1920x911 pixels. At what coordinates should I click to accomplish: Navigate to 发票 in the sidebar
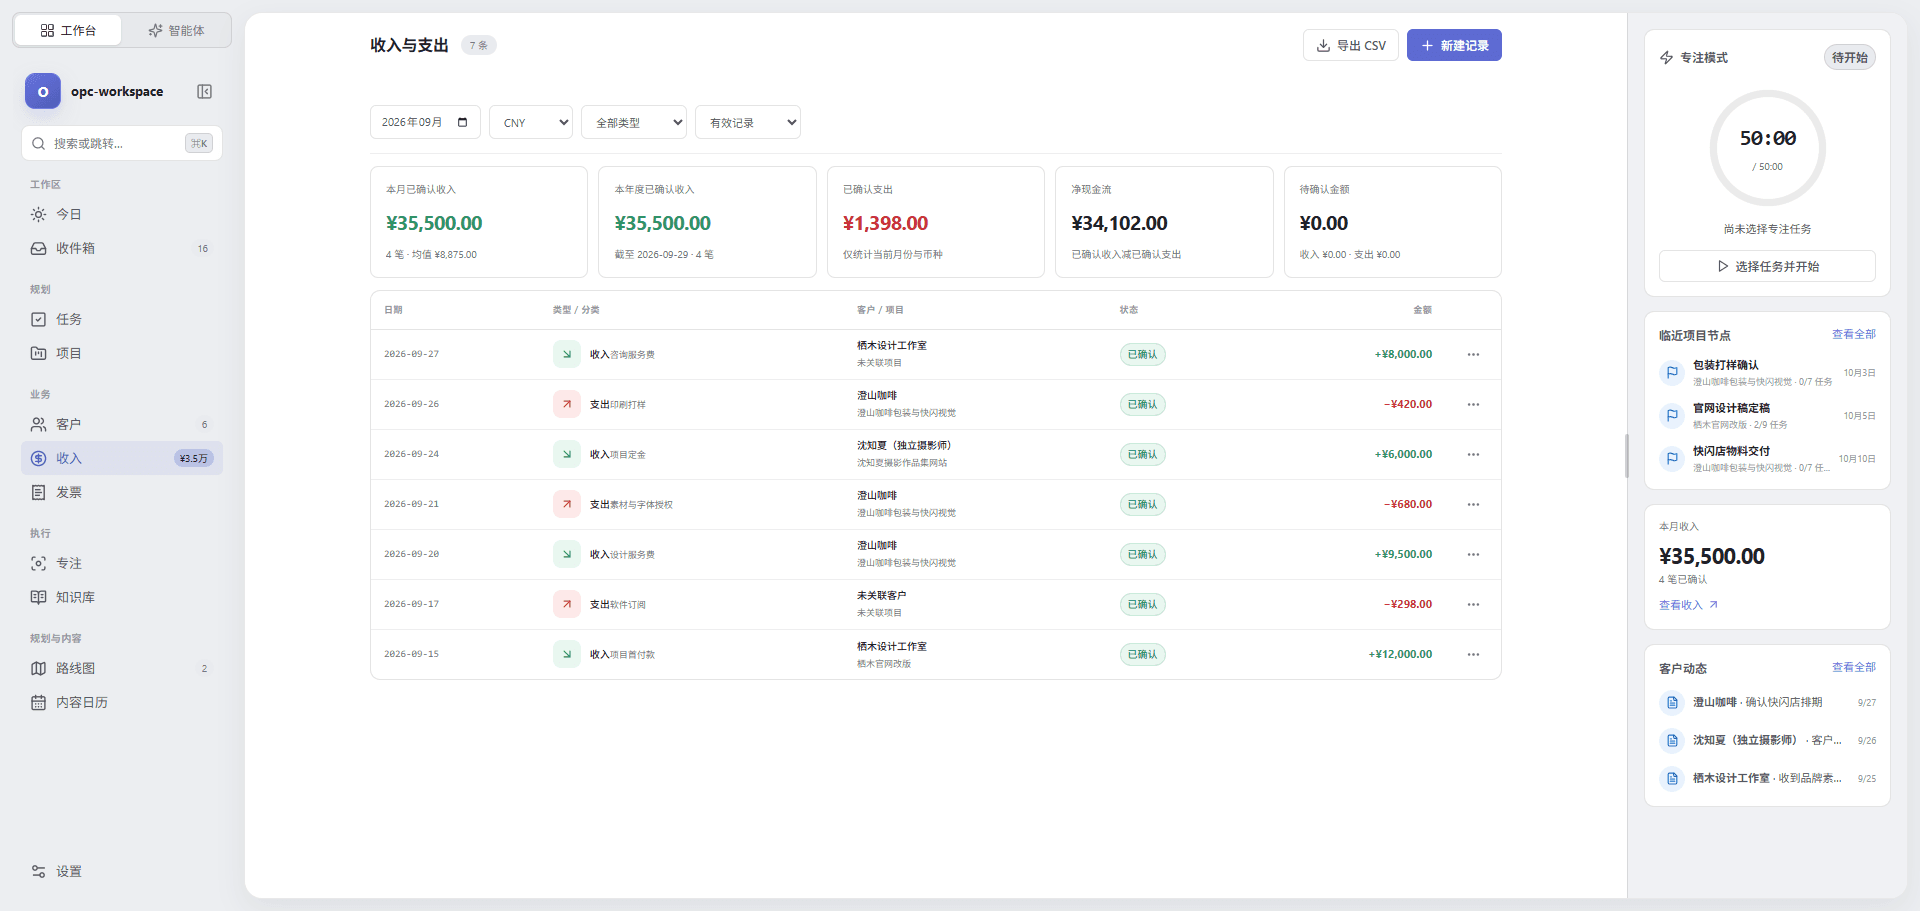122,493
